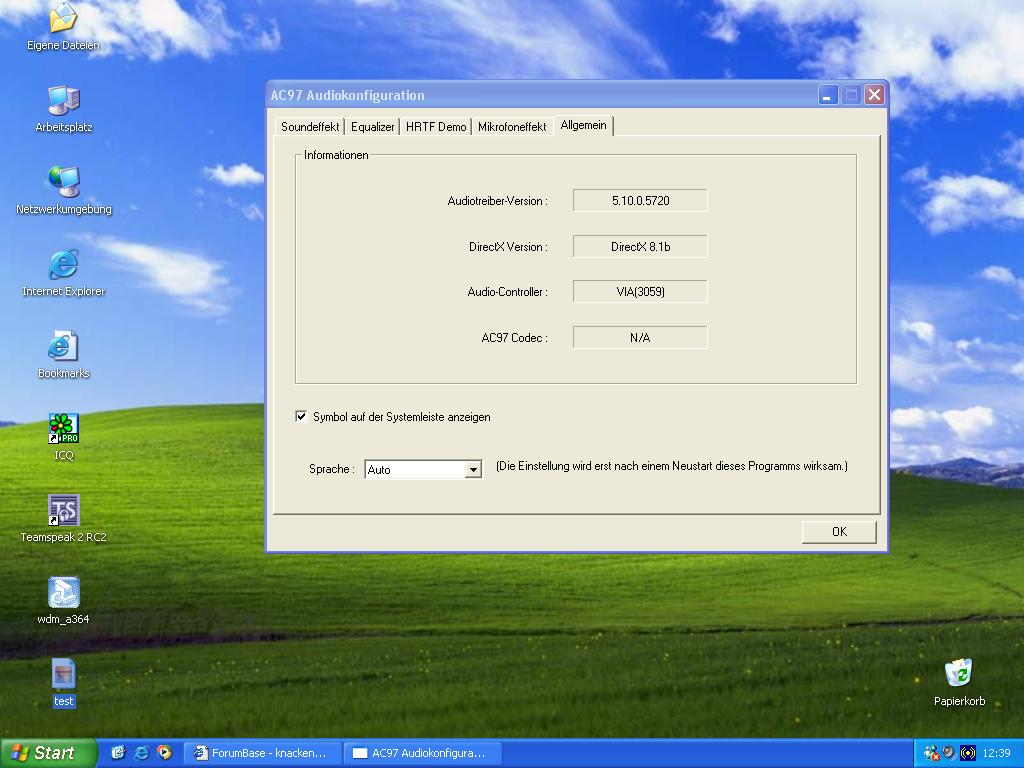Click Outlook Express quick launch icon
The image size is (1024, 768).
click(x=118, y=753)
